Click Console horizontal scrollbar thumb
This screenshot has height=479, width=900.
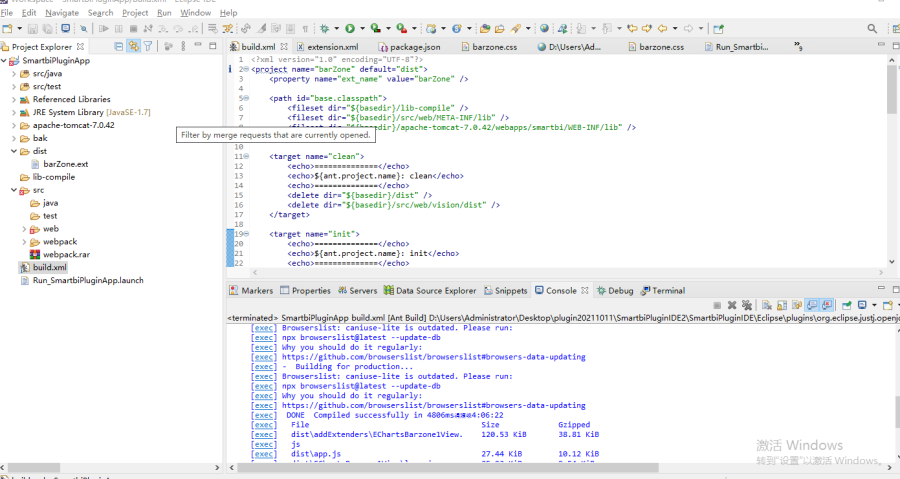pyautogui.click(x=448, y=468)
